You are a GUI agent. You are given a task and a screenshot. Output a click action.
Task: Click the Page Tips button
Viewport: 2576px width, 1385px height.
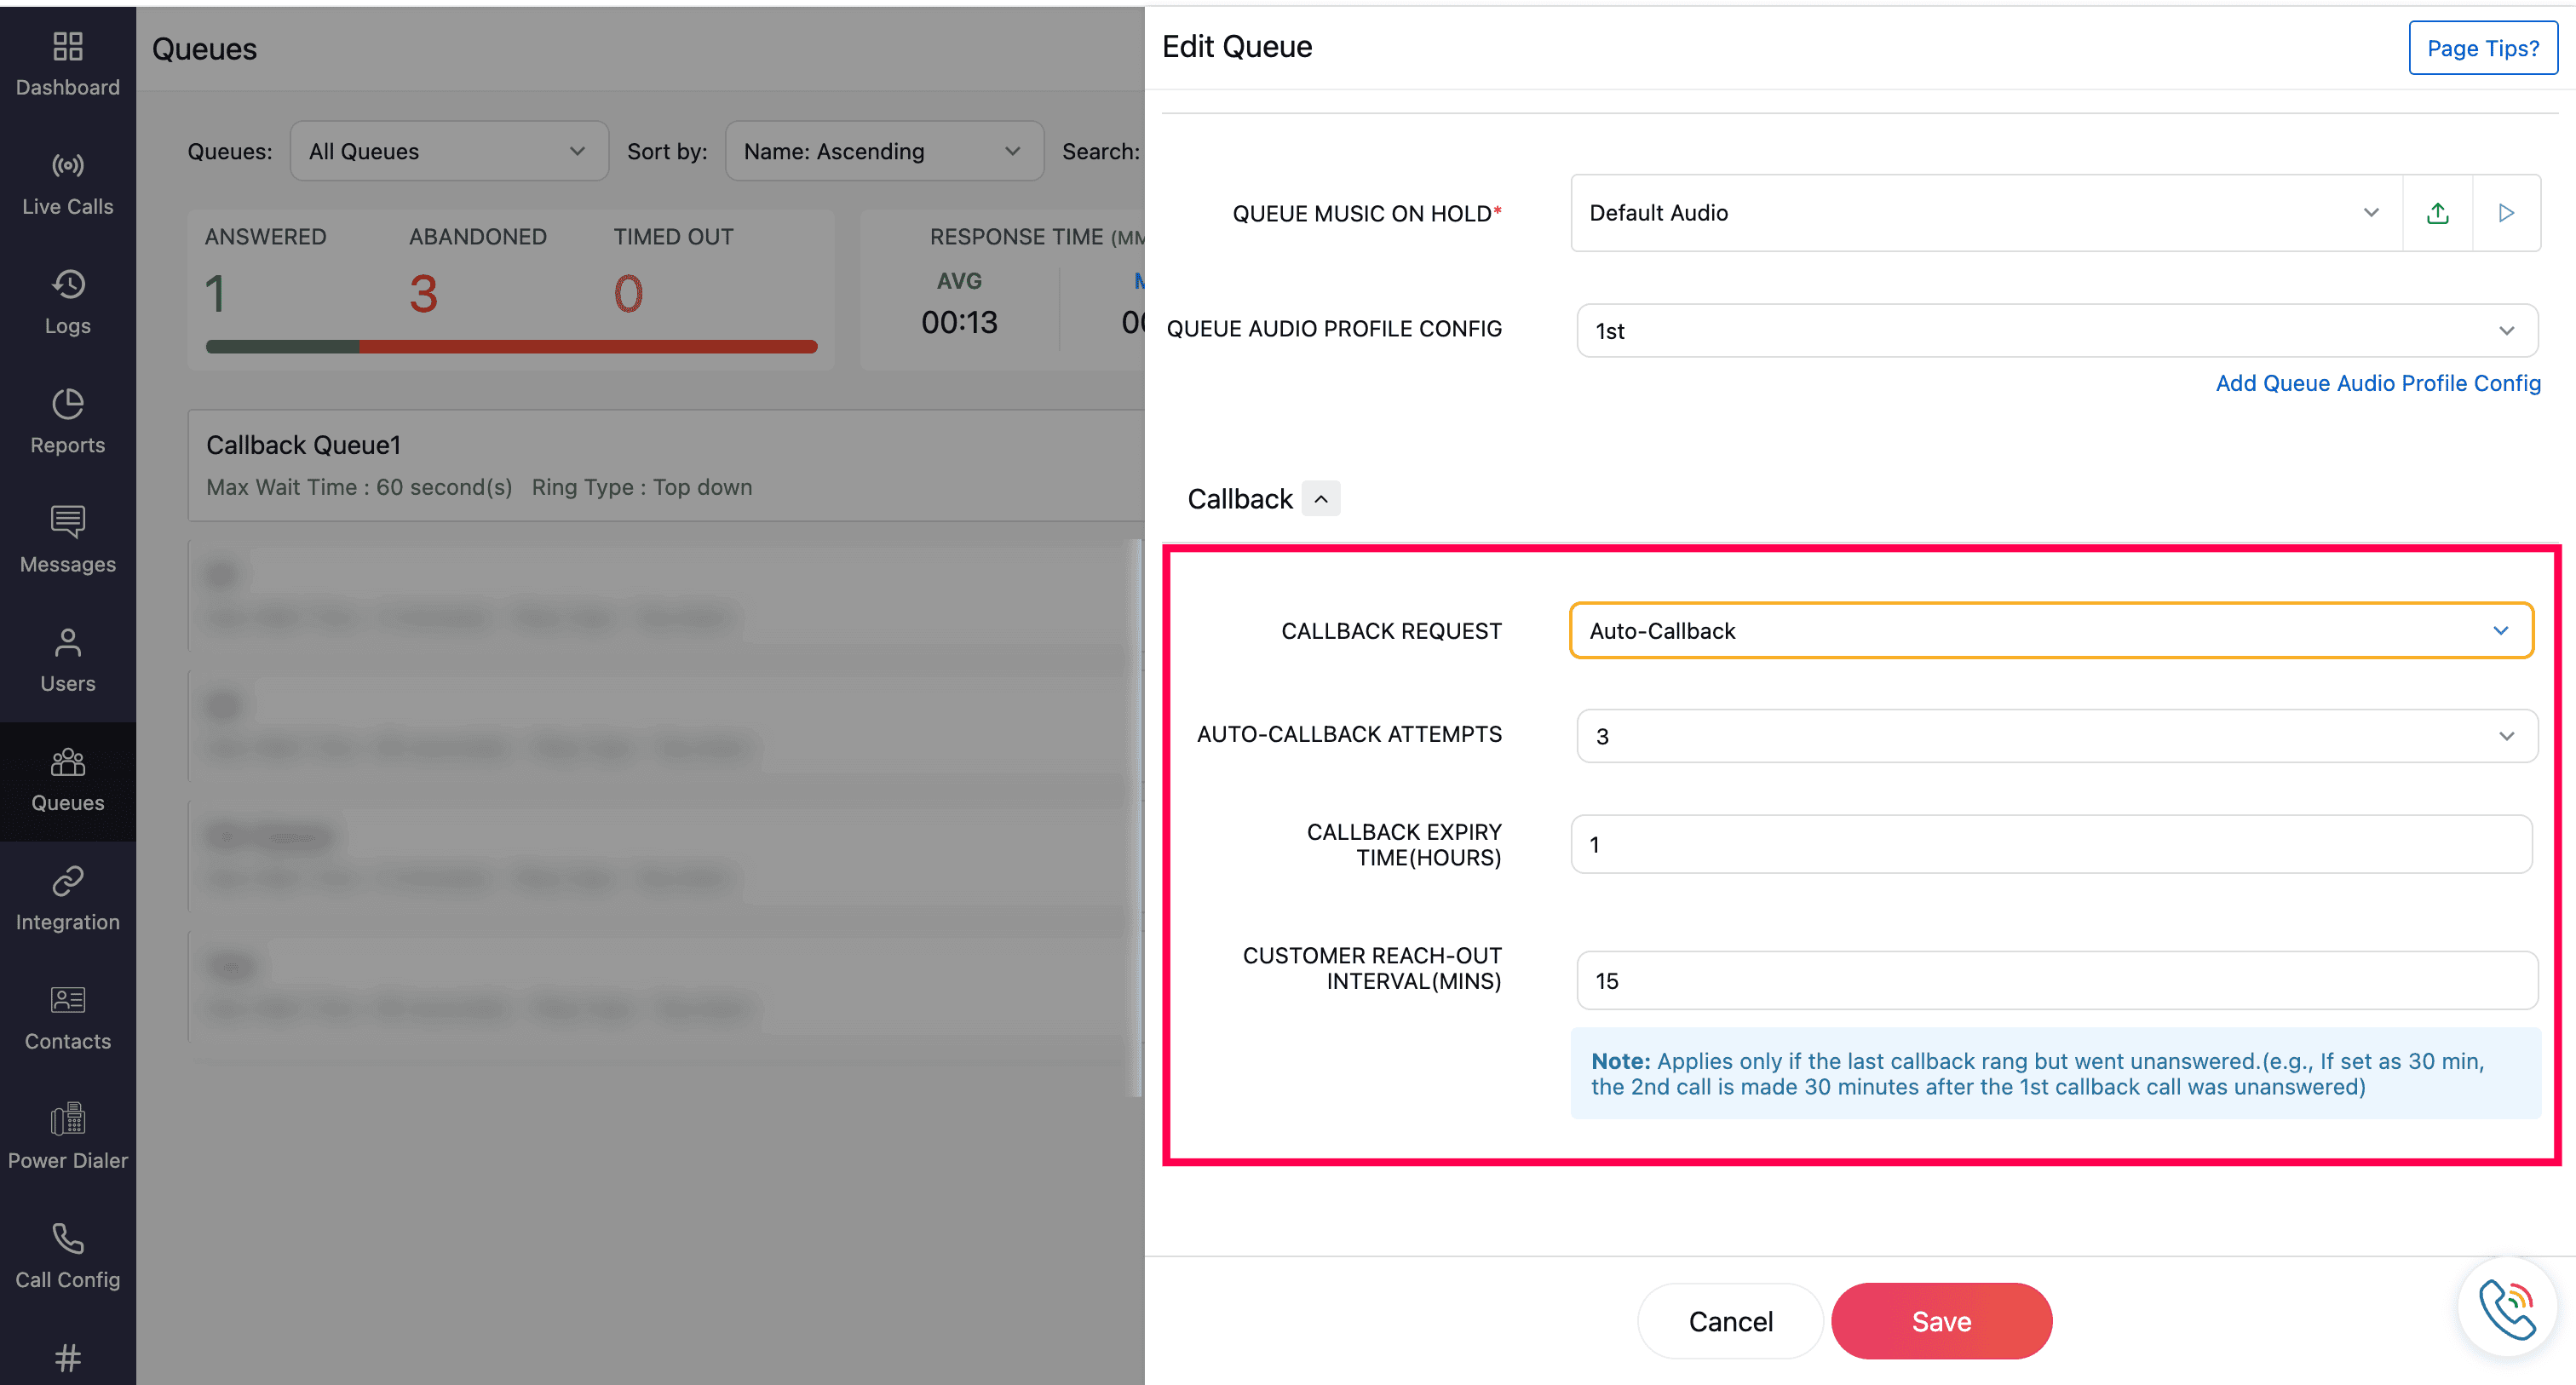(2482, 48)
